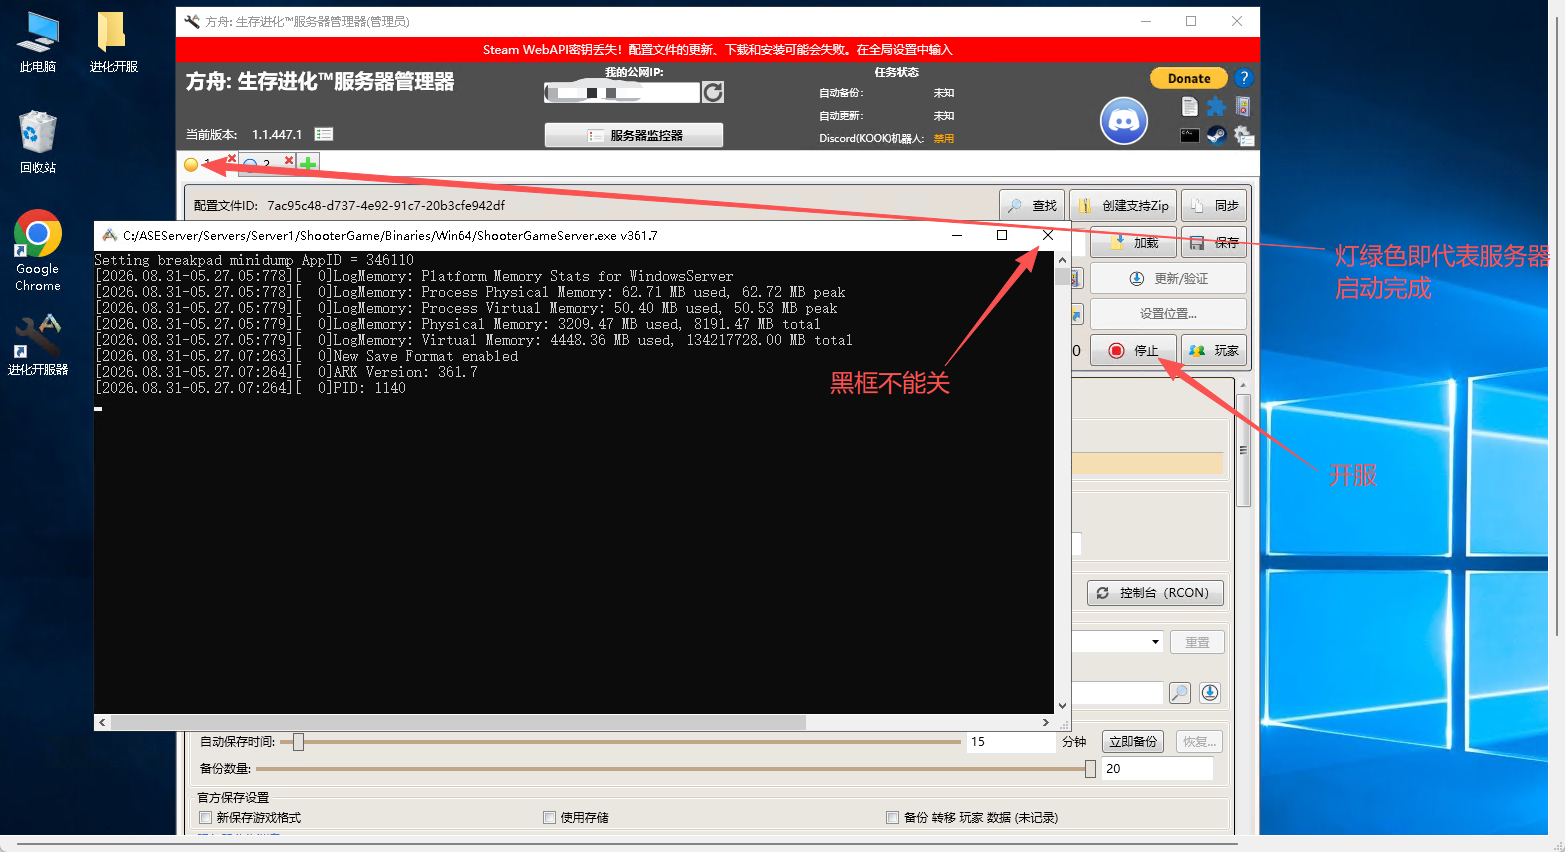Click the version number 1.1.447.1
The height and width of the screenshot is (852, 1565).
pyautogui.click(x=277, y=134)
